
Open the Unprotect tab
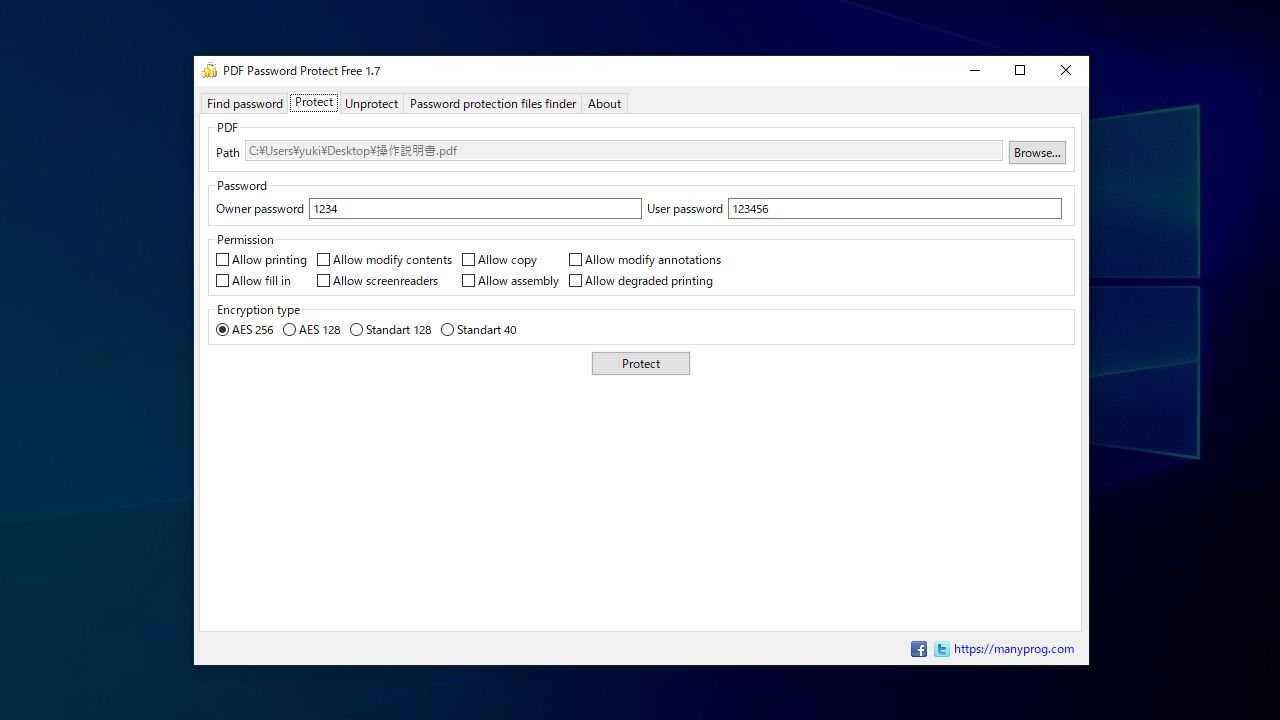371,104
